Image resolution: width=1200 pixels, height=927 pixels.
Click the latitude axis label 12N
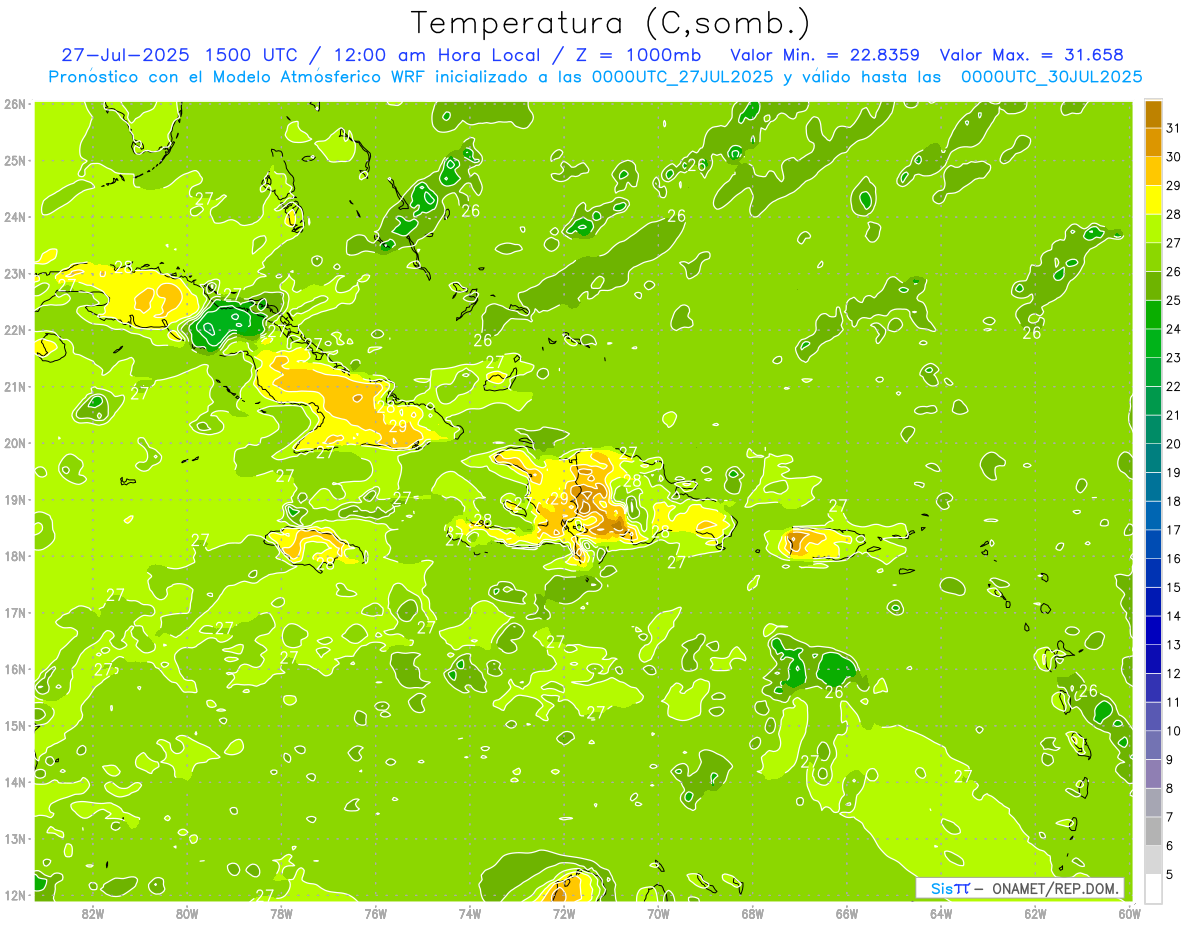[x=14, y=895]
